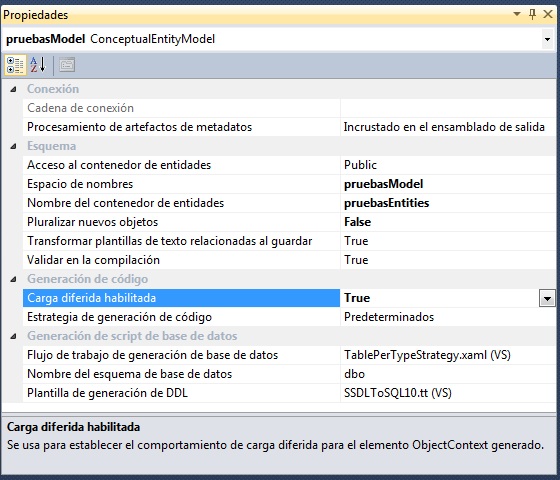This screenshot has width=560, height=480.
Task: Toggle auto-hide pin of Propiedades panel
Action: point(532,14)
